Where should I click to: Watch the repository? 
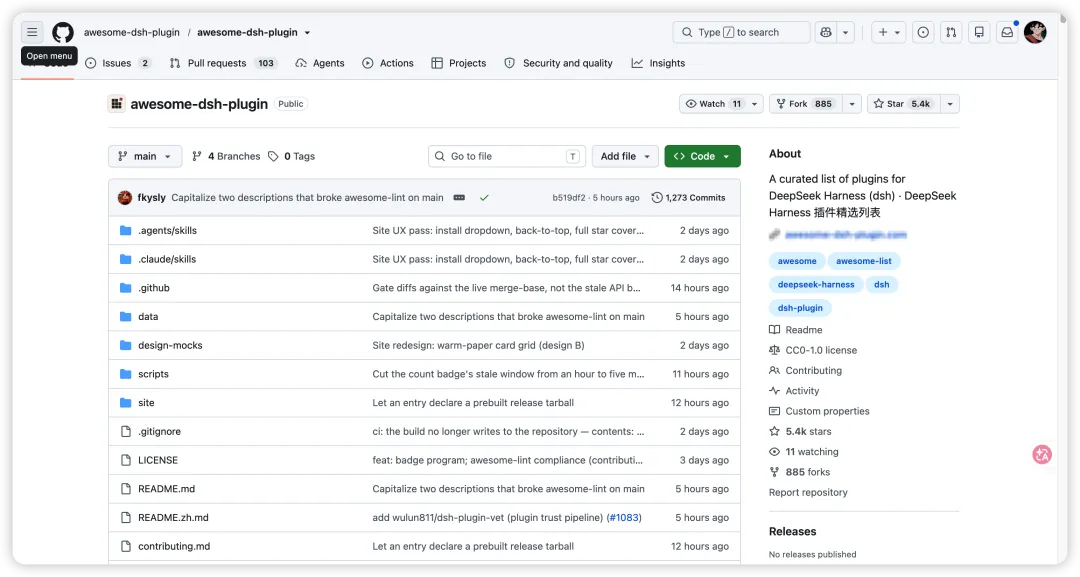point(713,104)
